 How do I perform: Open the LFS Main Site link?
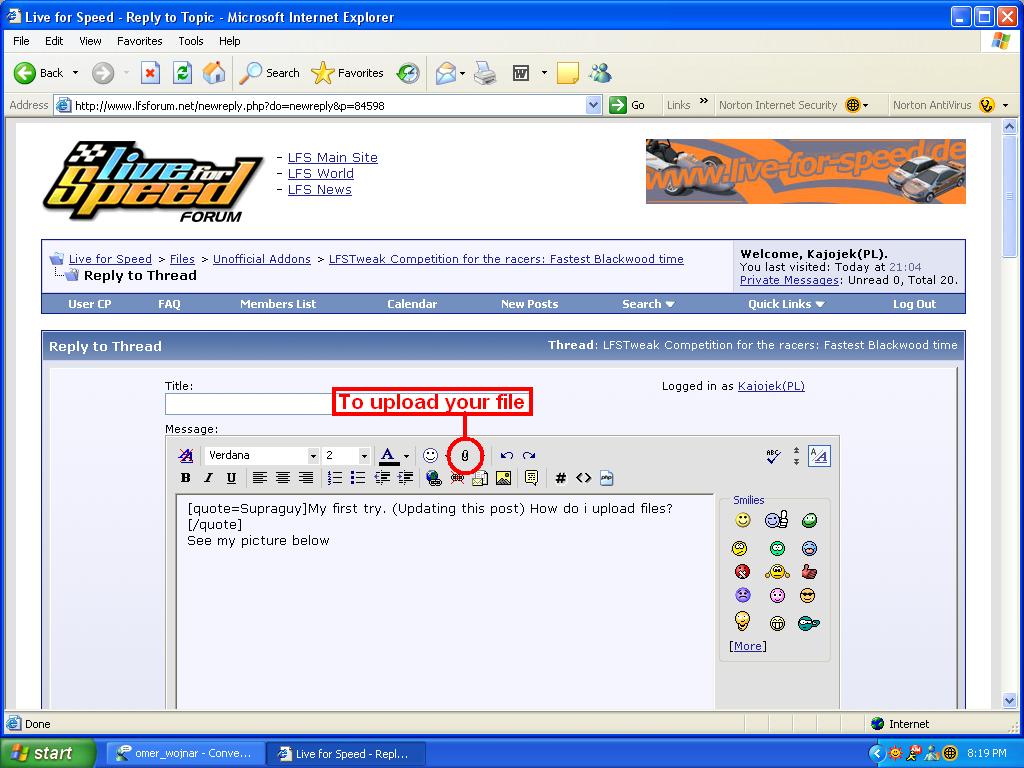pos(332,157)
